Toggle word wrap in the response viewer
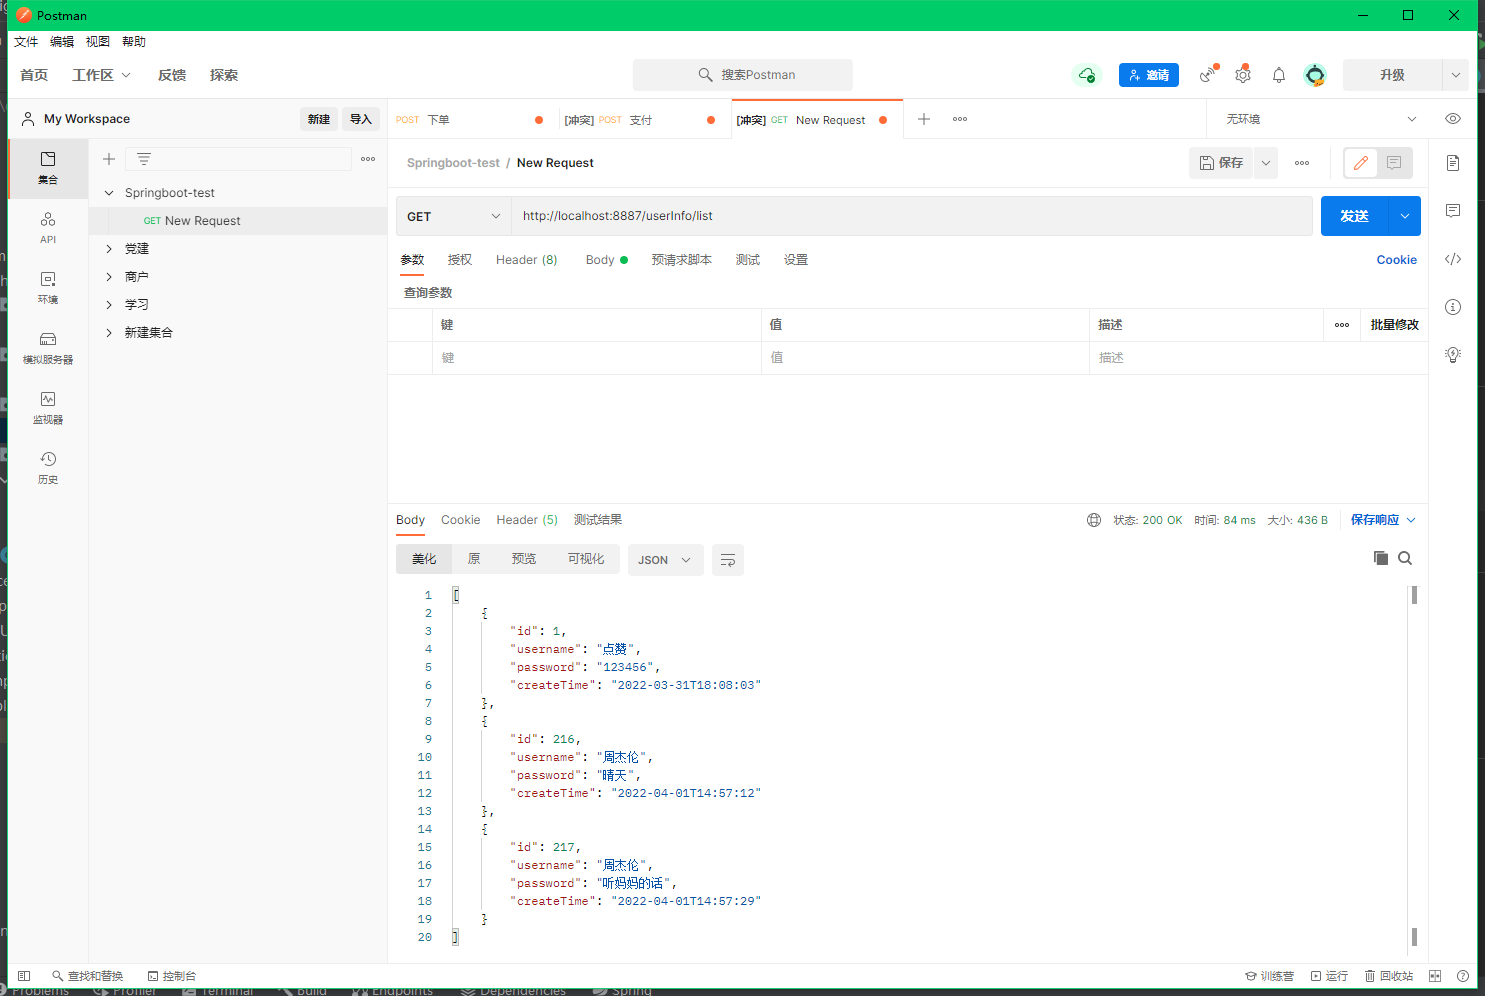Image resolution: width=1485 pixels, height=996 pixels. [728, 560]
